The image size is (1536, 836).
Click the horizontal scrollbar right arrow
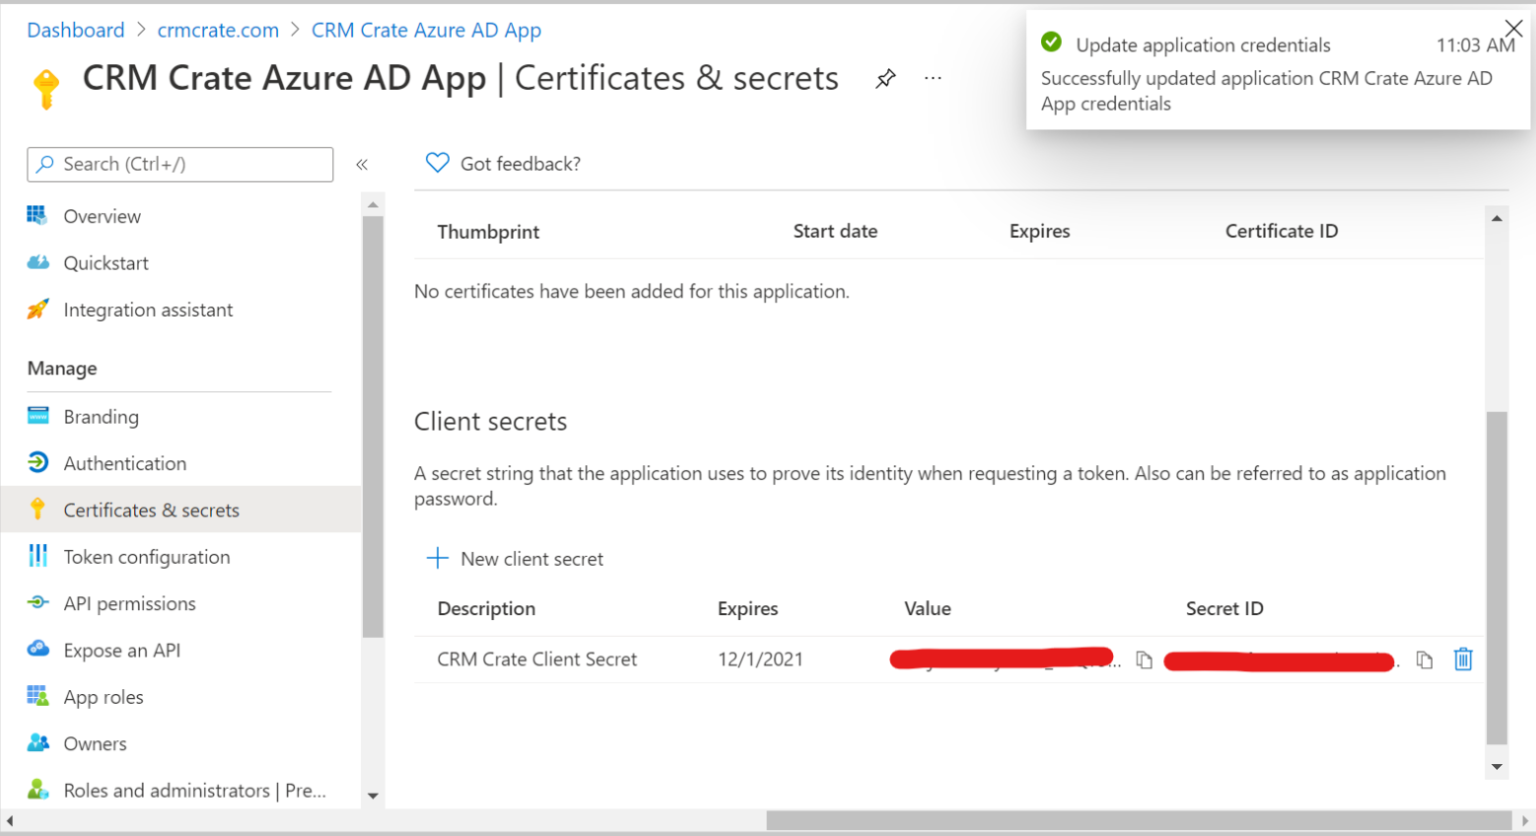[x=1524, y=821]
